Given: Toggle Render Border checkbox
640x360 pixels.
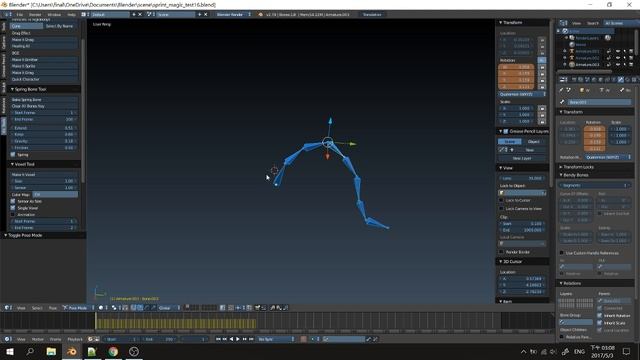Looking at the screenshot, I should 502,252.
